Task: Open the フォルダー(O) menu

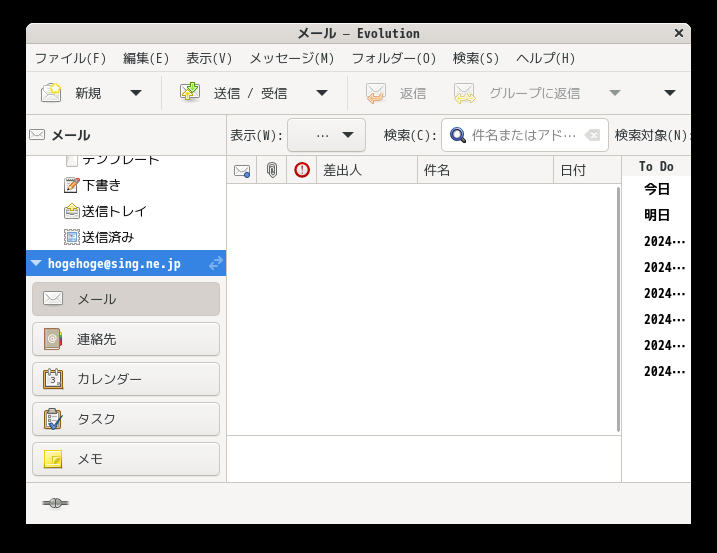Action: 394,58
